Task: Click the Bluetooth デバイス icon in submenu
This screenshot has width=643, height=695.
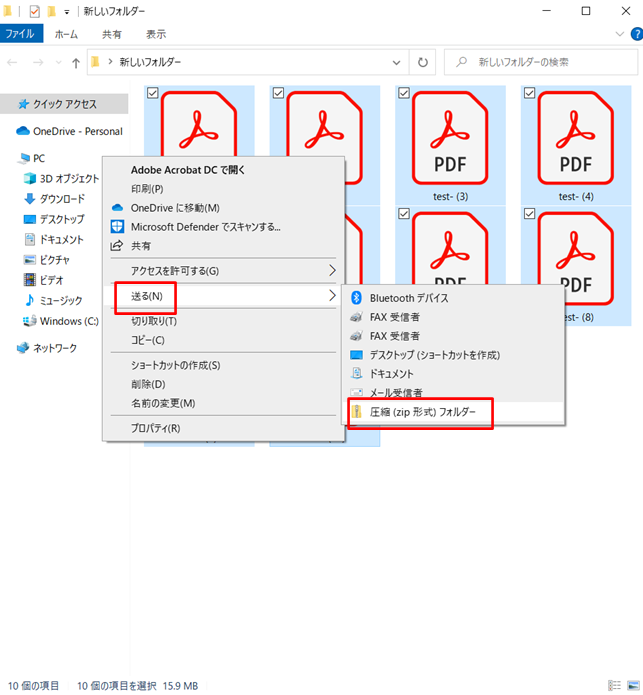Action: pos(357,298)
